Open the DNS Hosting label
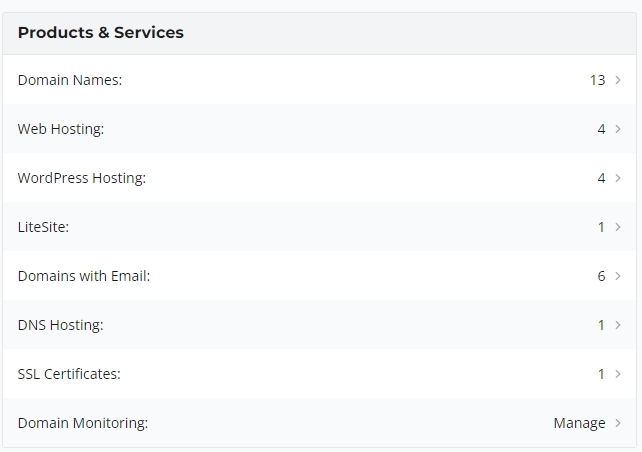This screenshot has height=452, width=642. [x=61, y=325]
